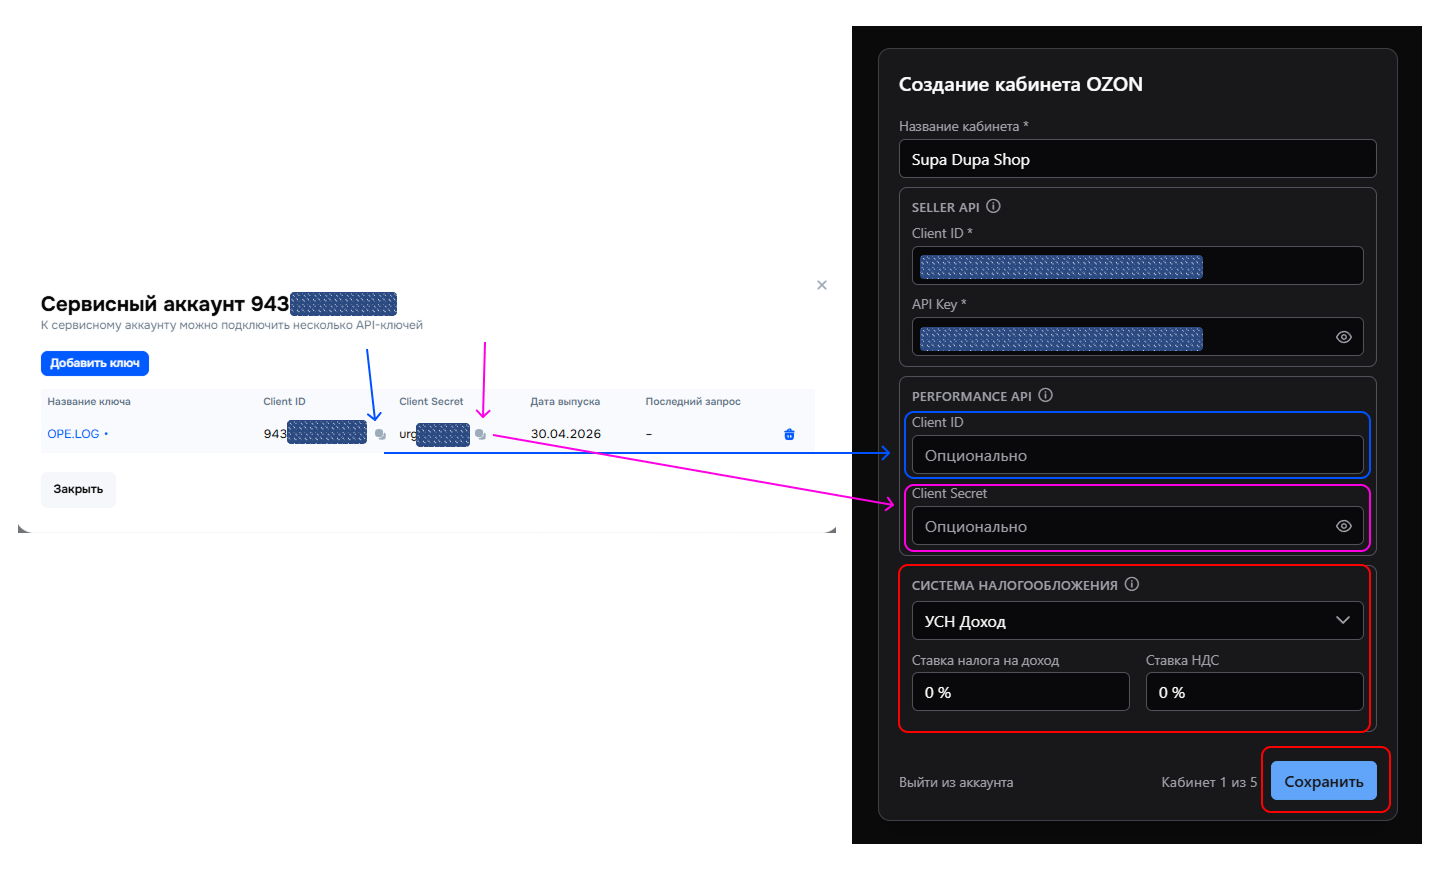Reveal the Performance Client Secret with the eye icon
Screen dimensions: 1430x870
(x=1344, y=526)
